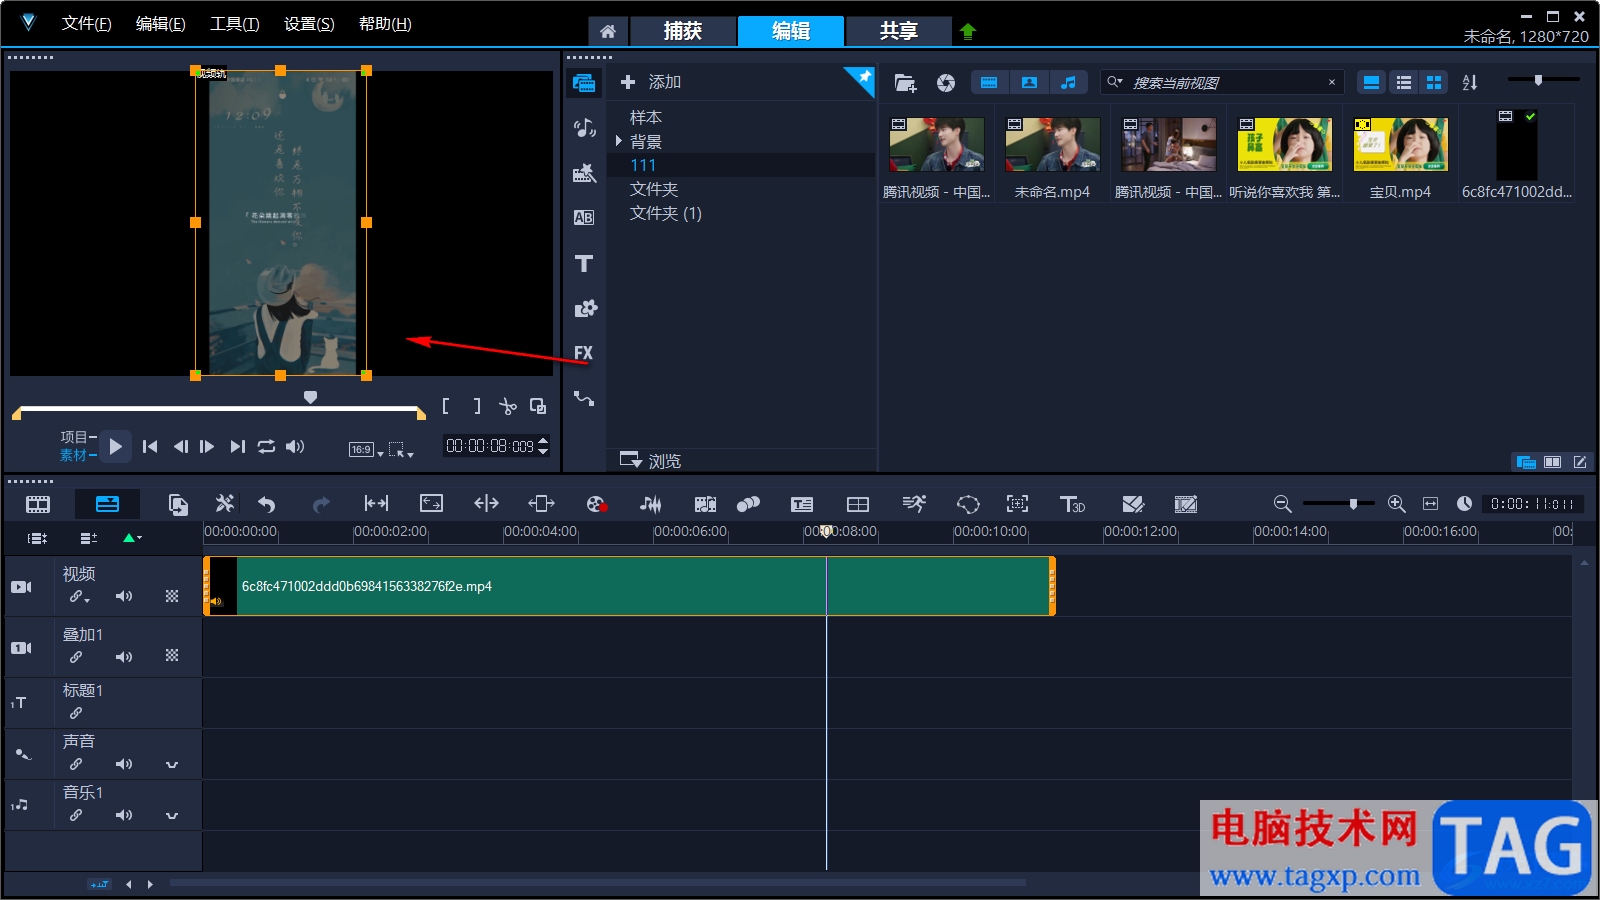Open the Overlays/Graphics library icon

(x=584, y=308)
